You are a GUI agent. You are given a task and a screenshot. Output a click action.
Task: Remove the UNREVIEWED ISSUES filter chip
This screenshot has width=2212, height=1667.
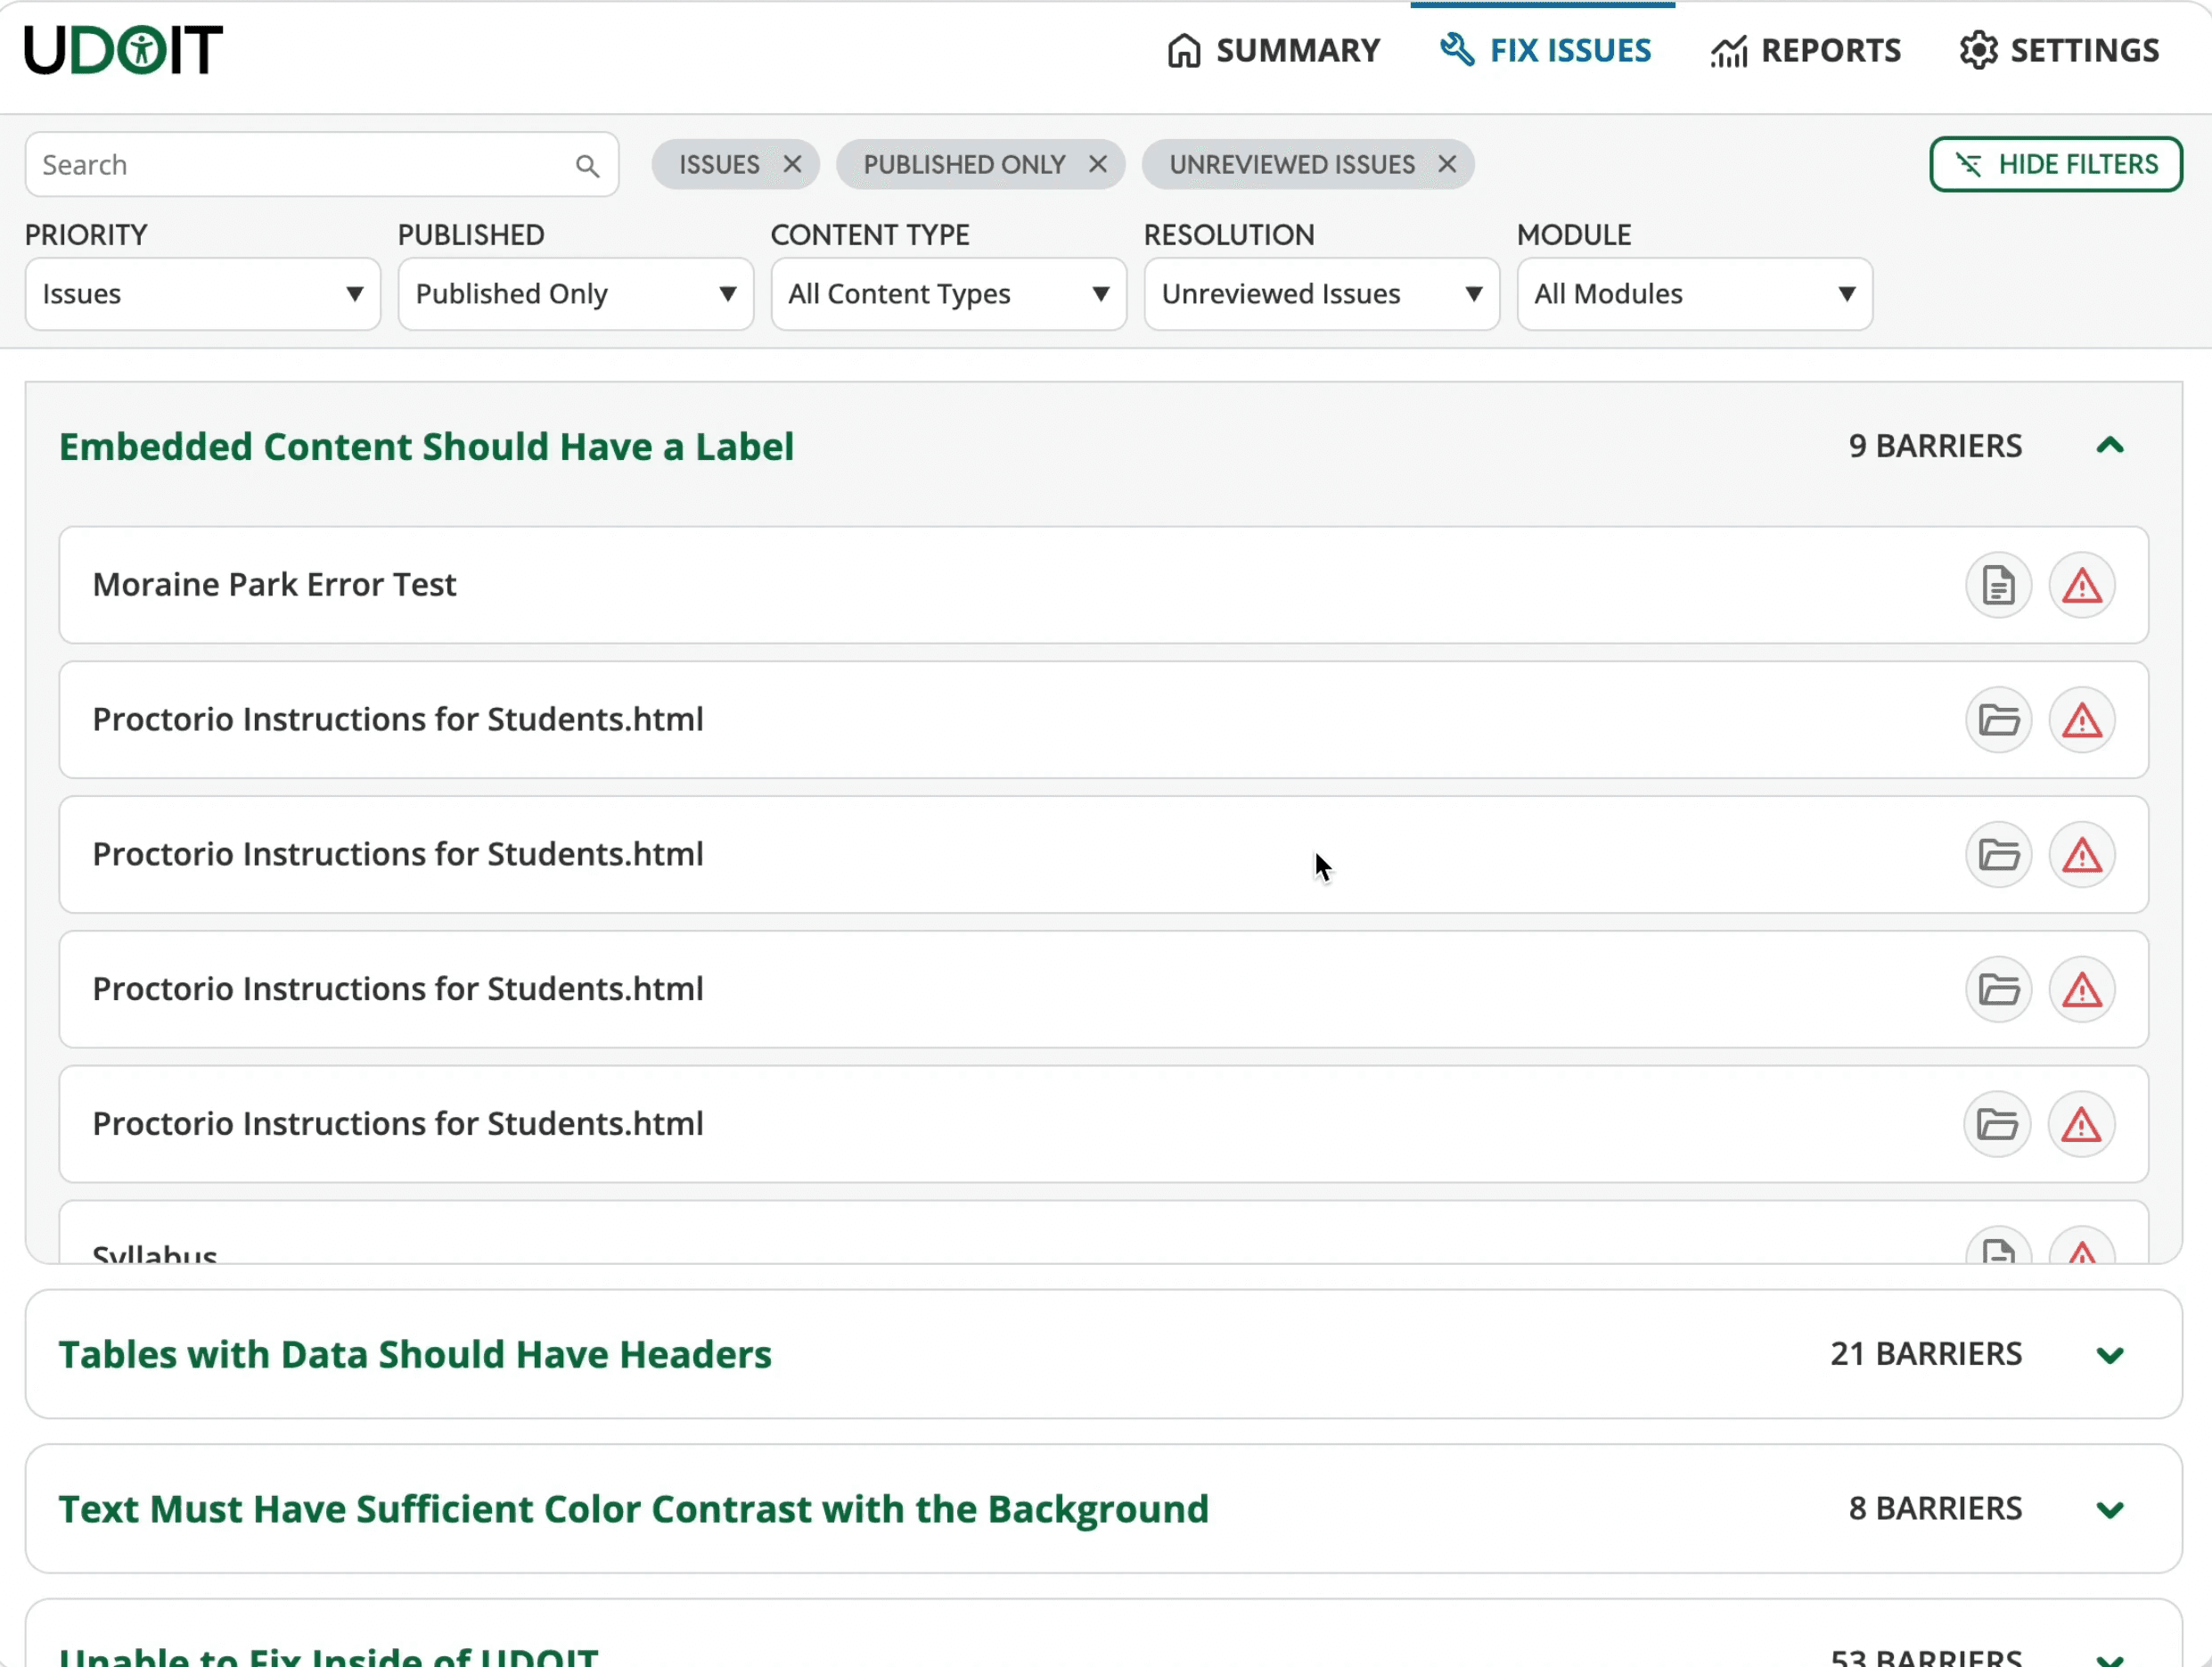(x=1446, y=164)
